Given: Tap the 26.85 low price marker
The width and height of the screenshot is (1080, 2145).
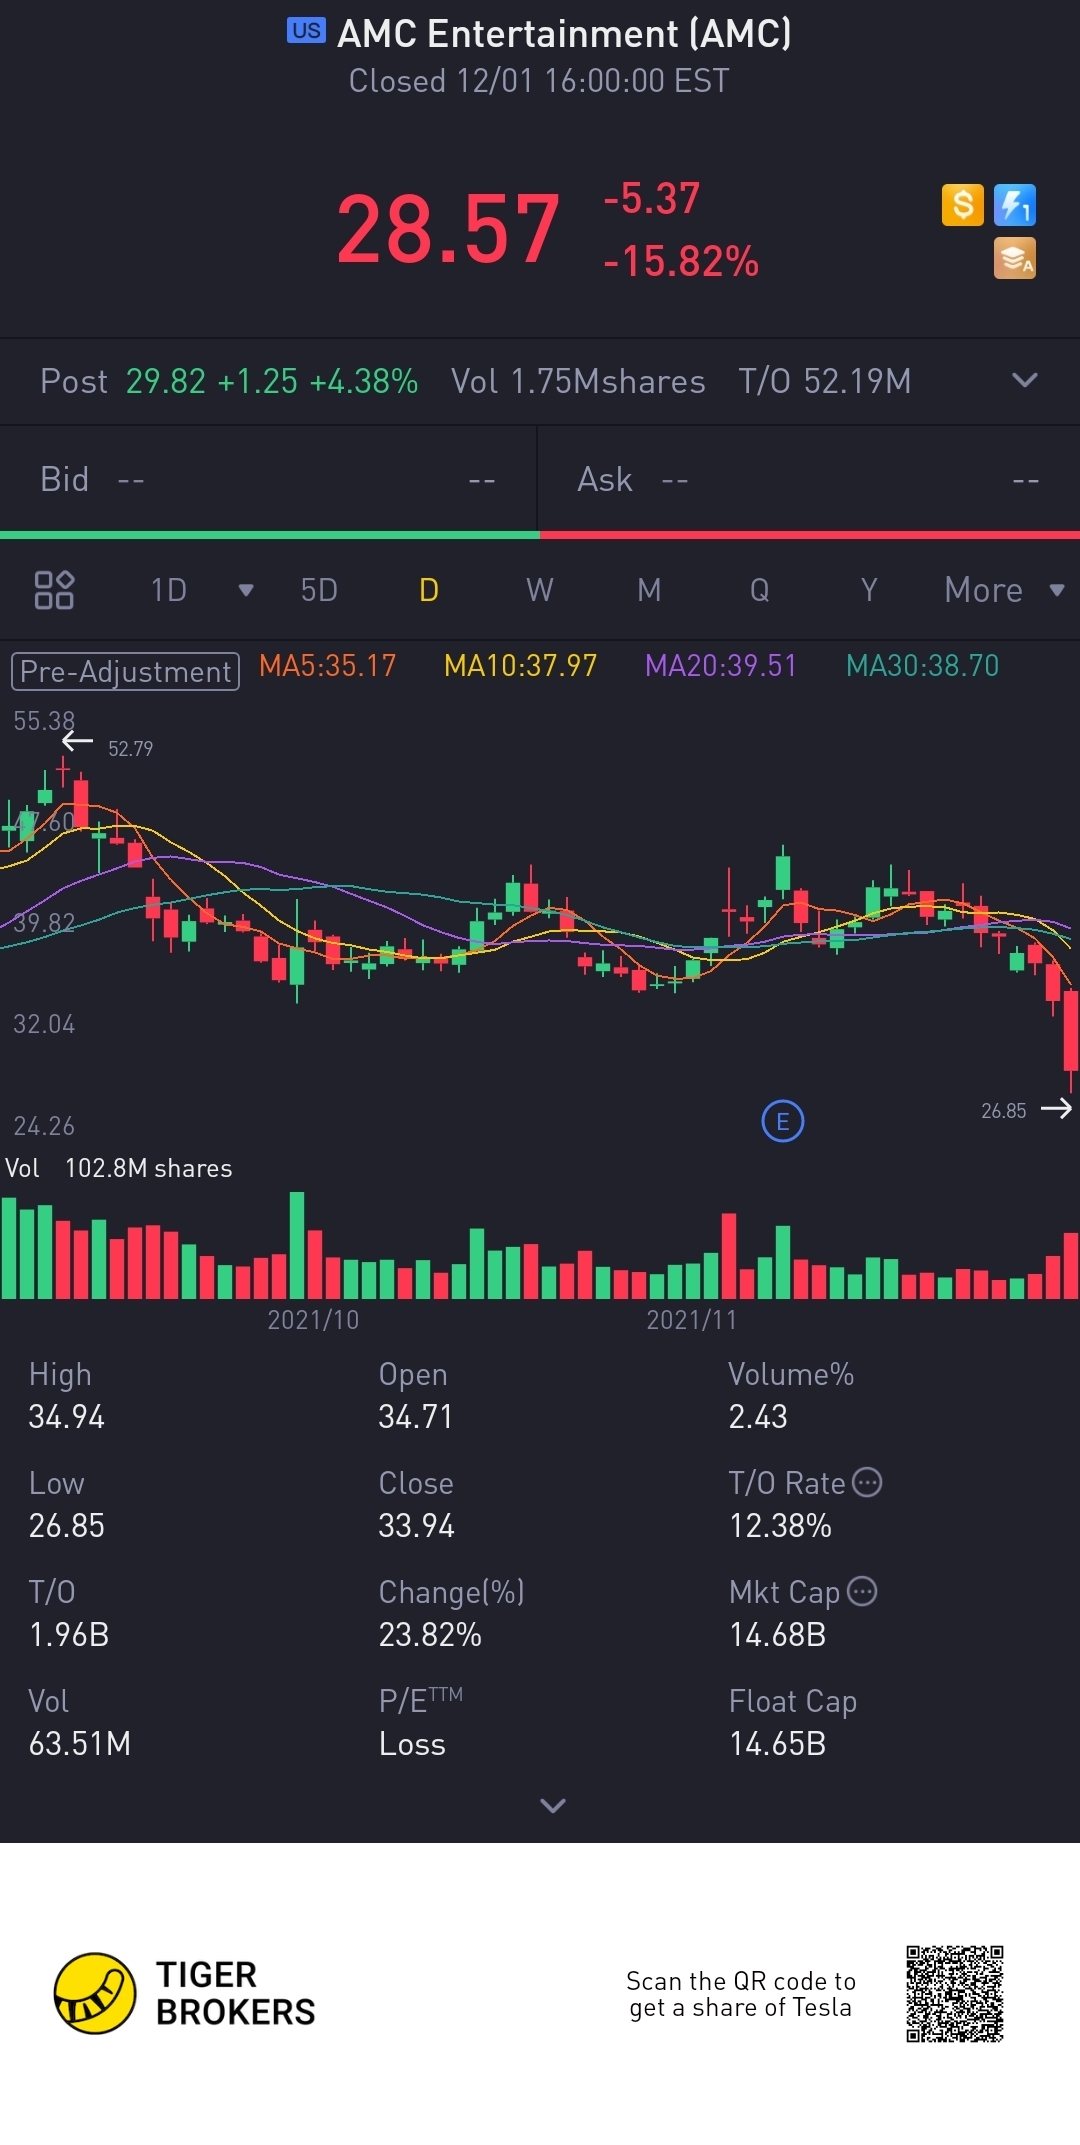Looking at the screenshot, I should (x=1003, y=1111).
